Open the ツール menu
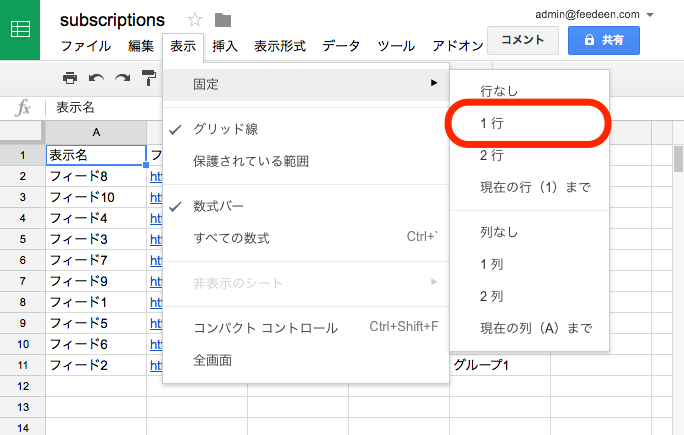This screenshot has height=435, width=684. click(x=396, y=46)
